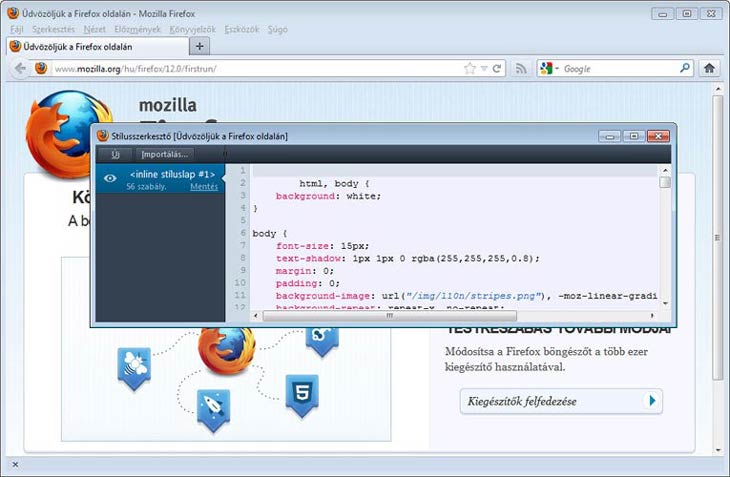Click the Új button in Style Editor

click(115, 155)
